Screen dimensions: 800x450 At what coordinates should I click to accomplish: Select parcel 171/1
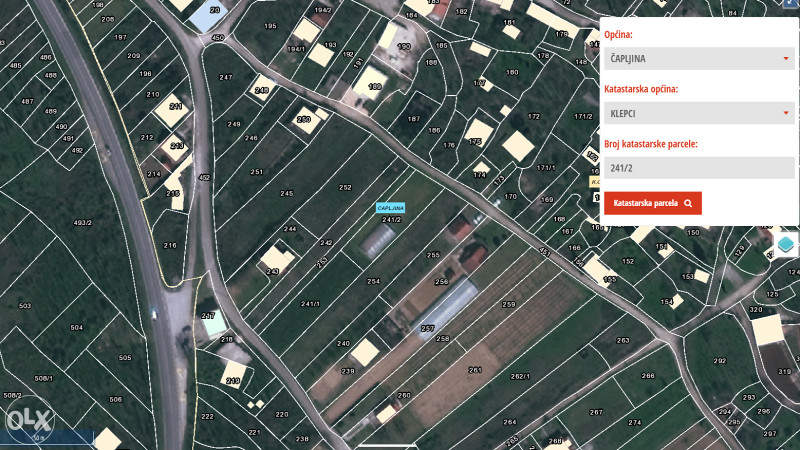(546, 167)
